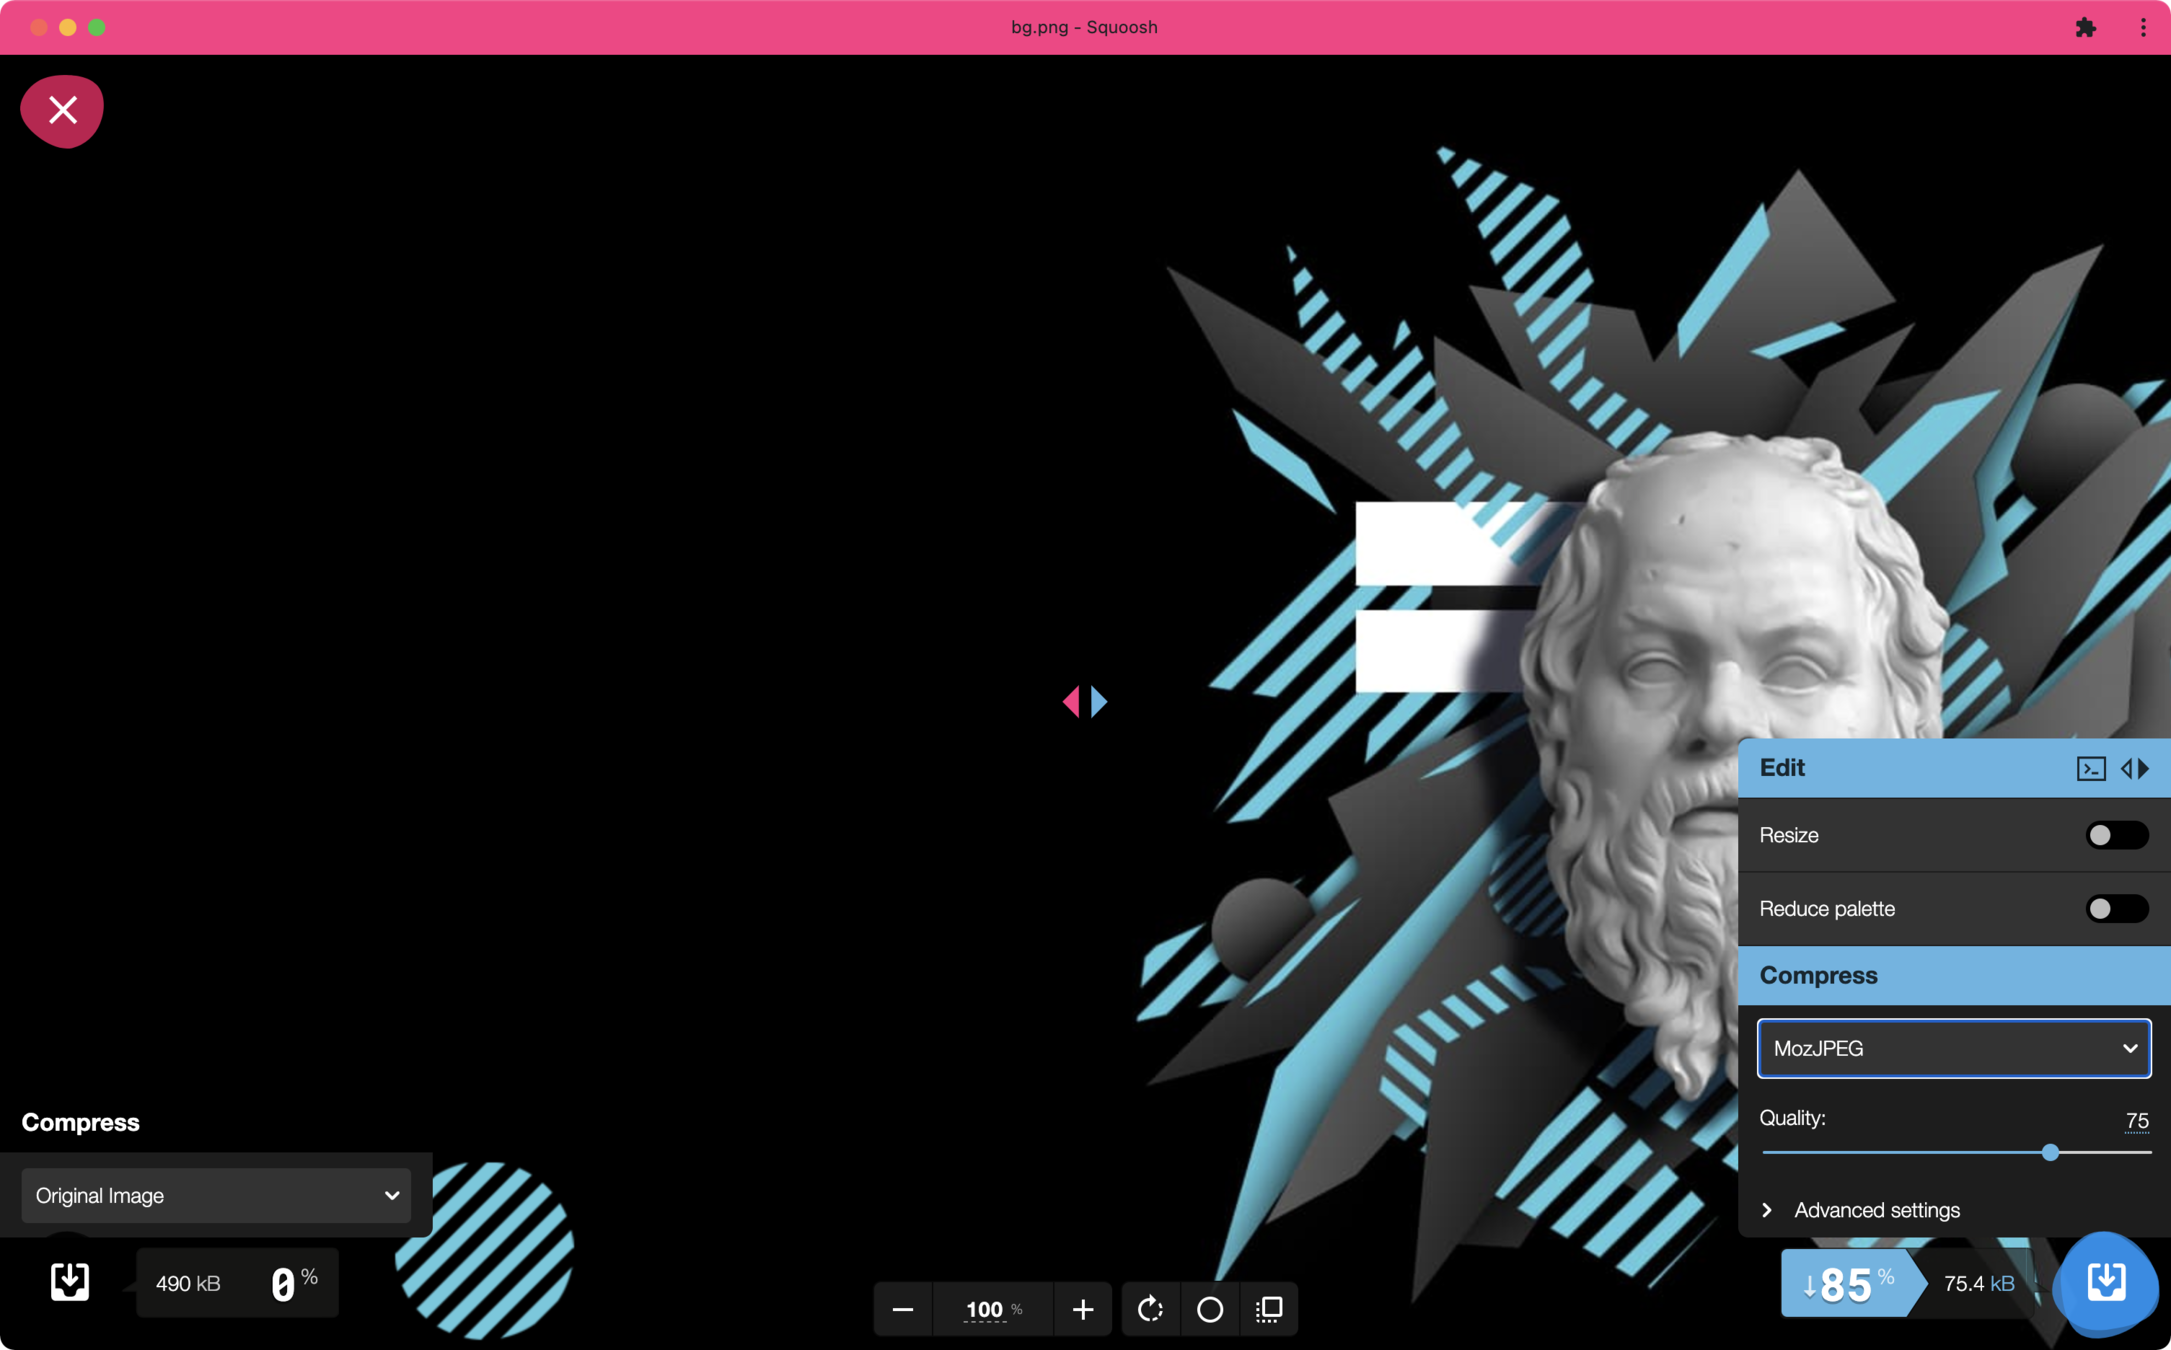Open the Original Image dropdown
This screenshot has height=1350, width=2171.
point(216,1196)
